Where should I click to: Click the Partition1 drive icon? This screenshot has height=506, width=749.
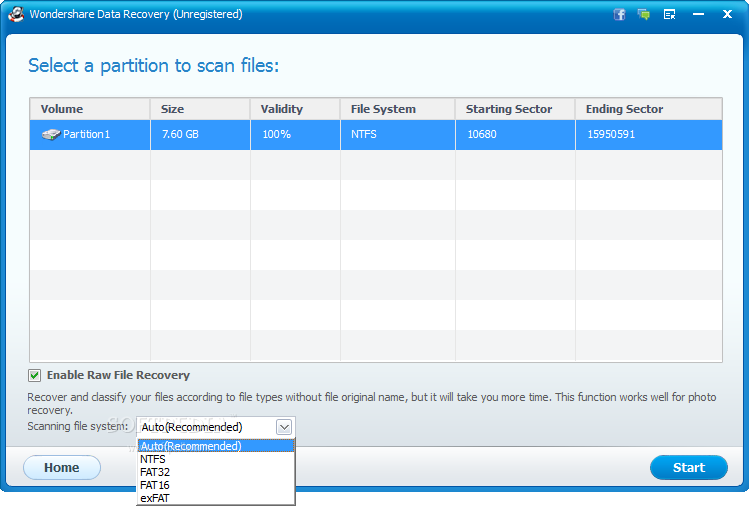pyautogui.click(x=51, y=134)
